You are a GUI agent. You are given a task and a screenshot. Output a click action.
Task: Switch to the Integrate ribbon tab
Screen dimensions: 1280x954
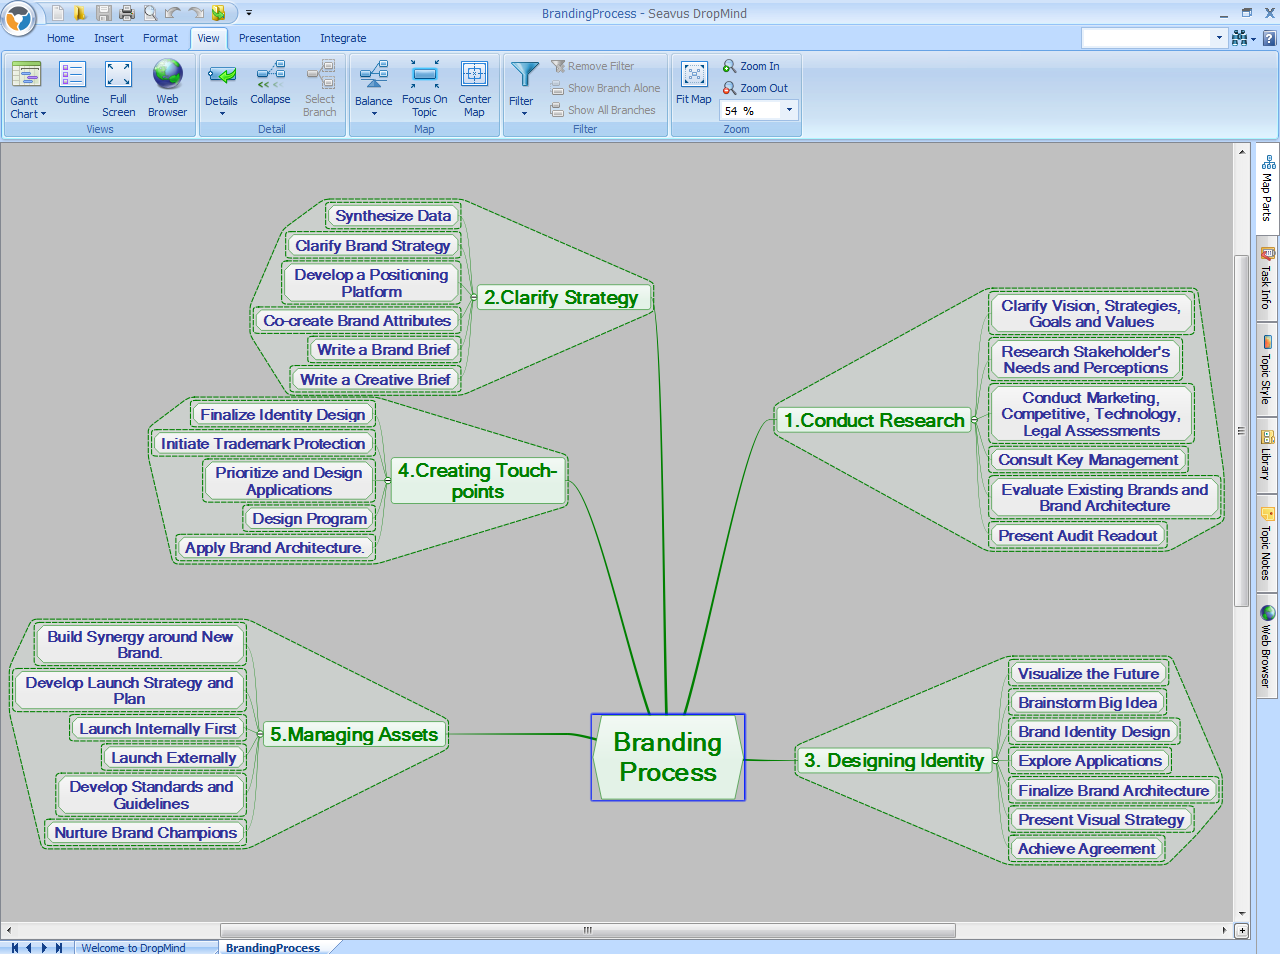(x=343, y=38)
